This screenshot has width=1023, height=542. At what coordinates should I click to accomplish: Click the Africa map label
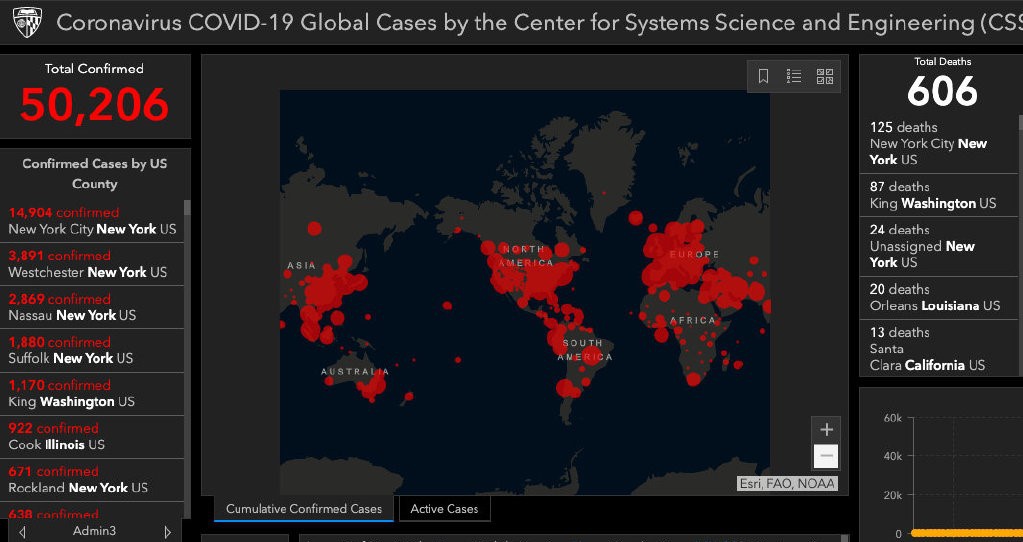[x=693, y=320]
